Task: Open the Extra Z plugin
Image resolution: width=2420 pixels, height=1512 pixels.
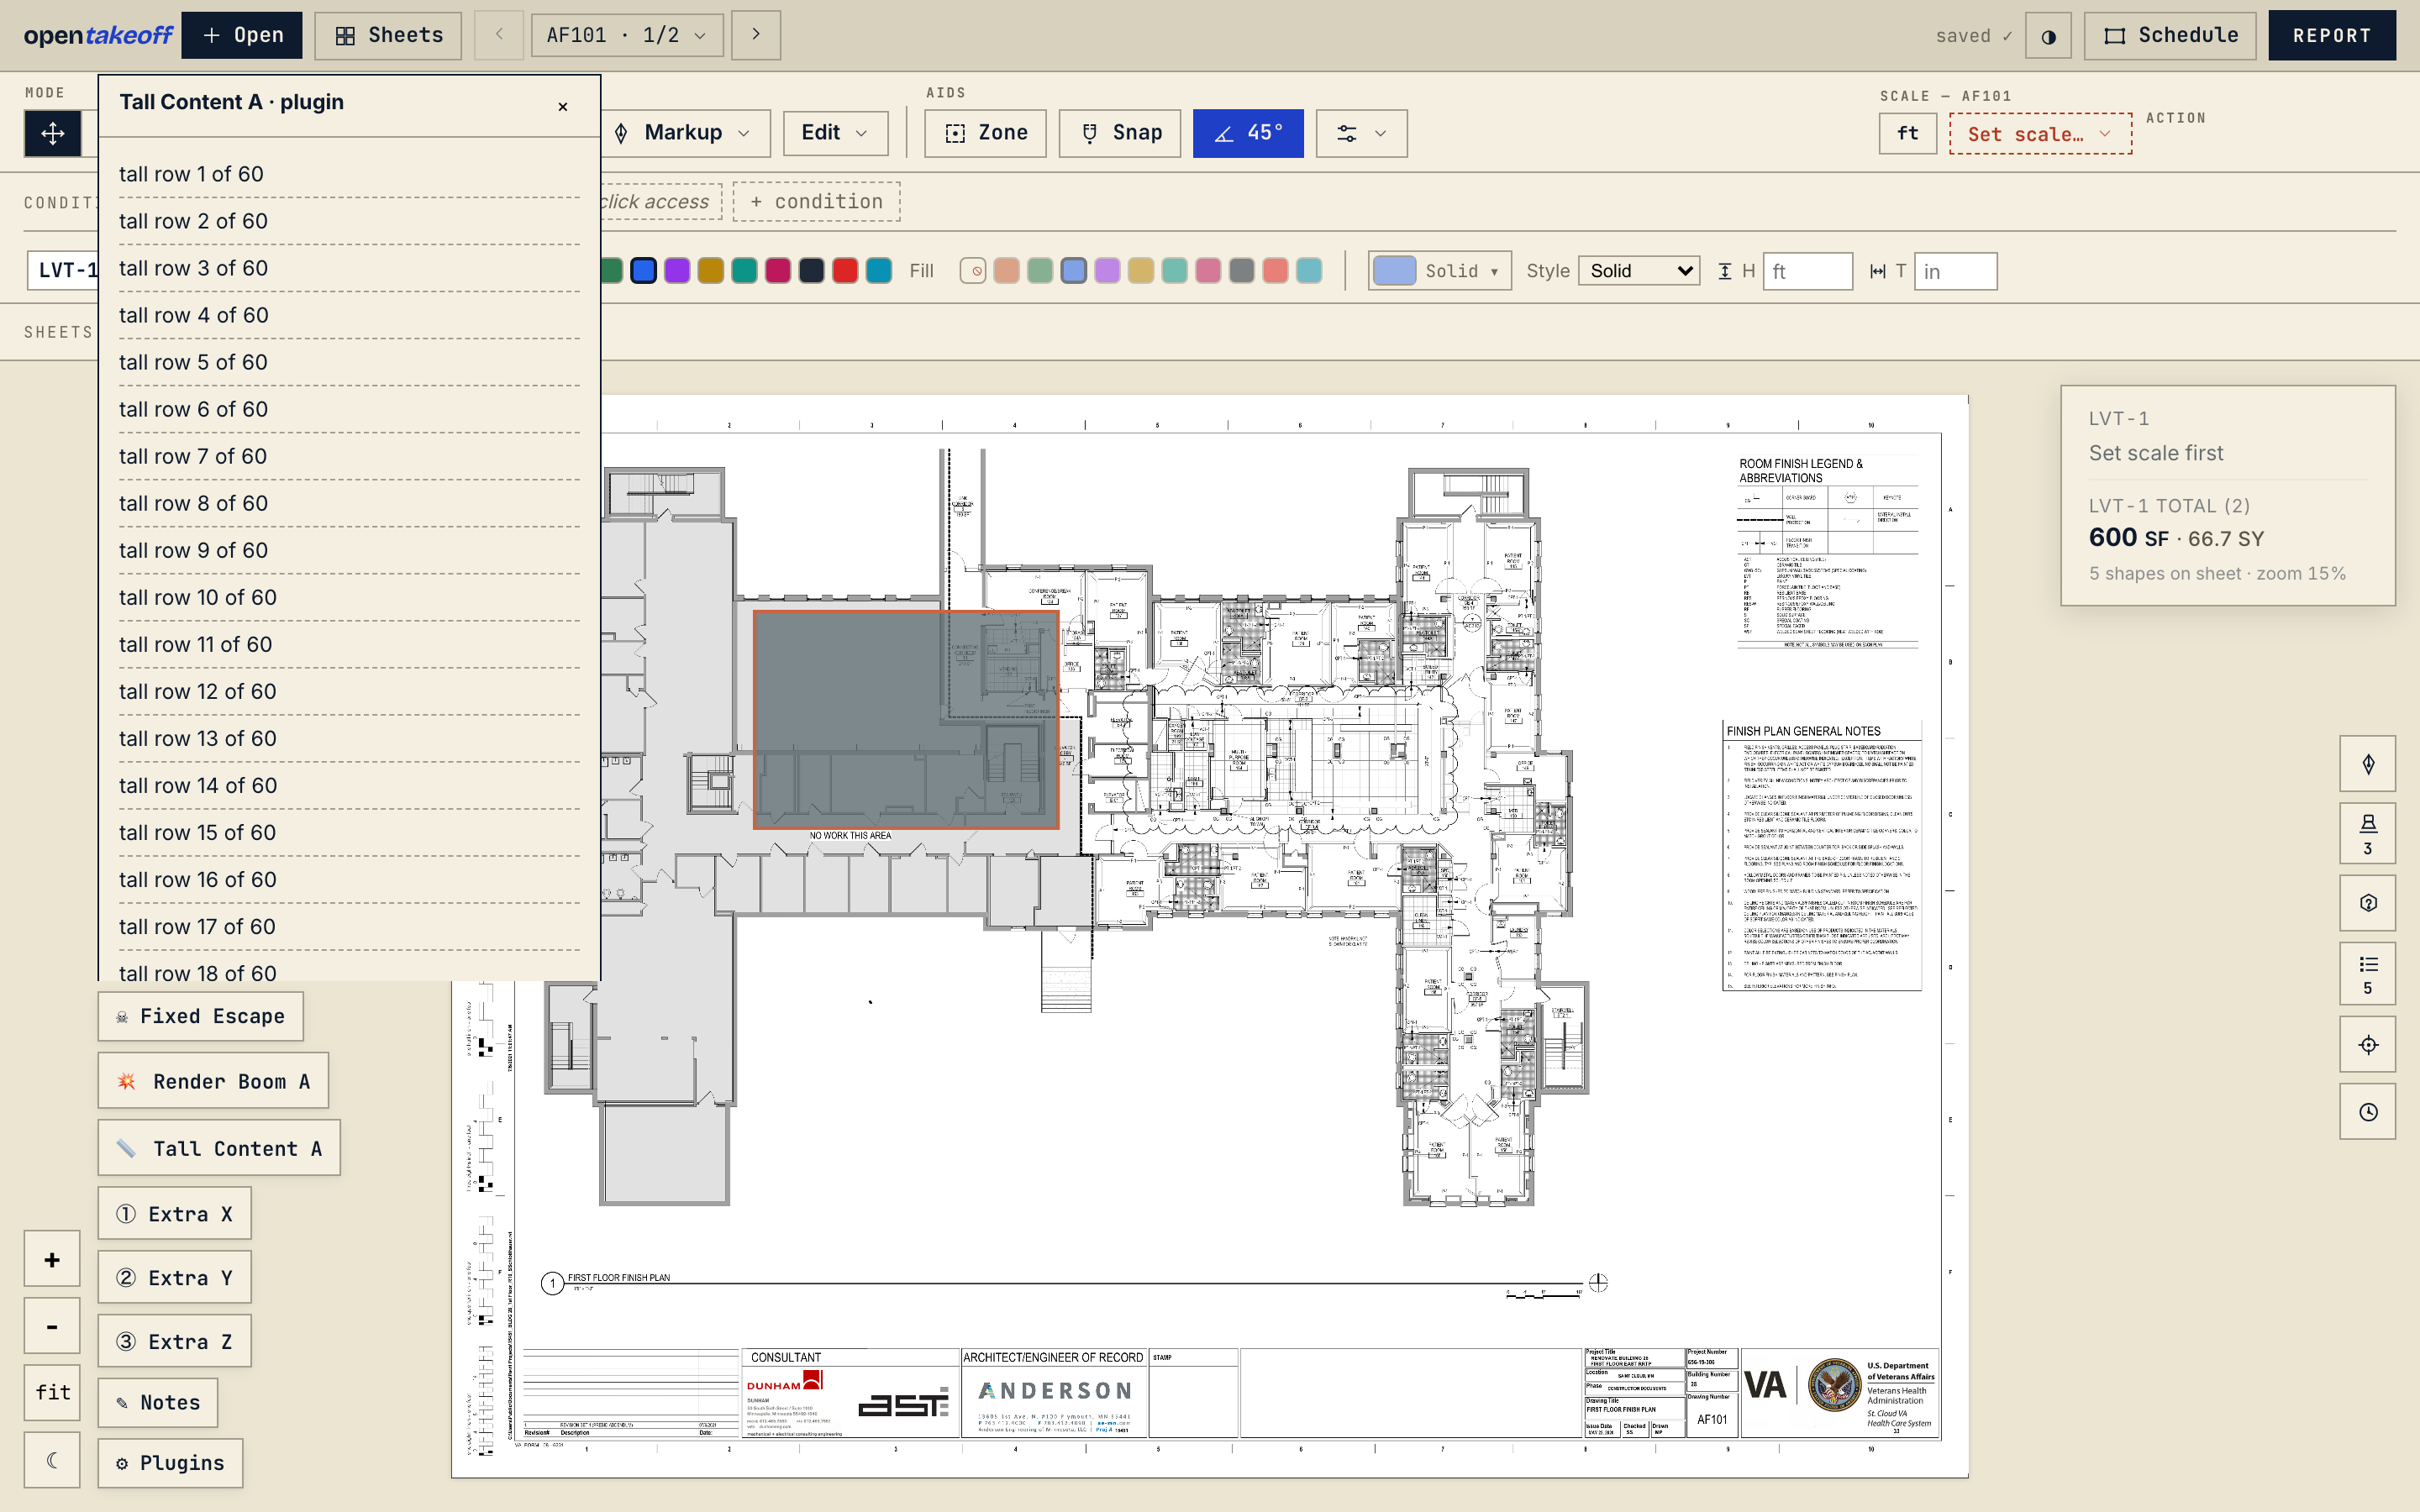Action: tap(174, 1342)
